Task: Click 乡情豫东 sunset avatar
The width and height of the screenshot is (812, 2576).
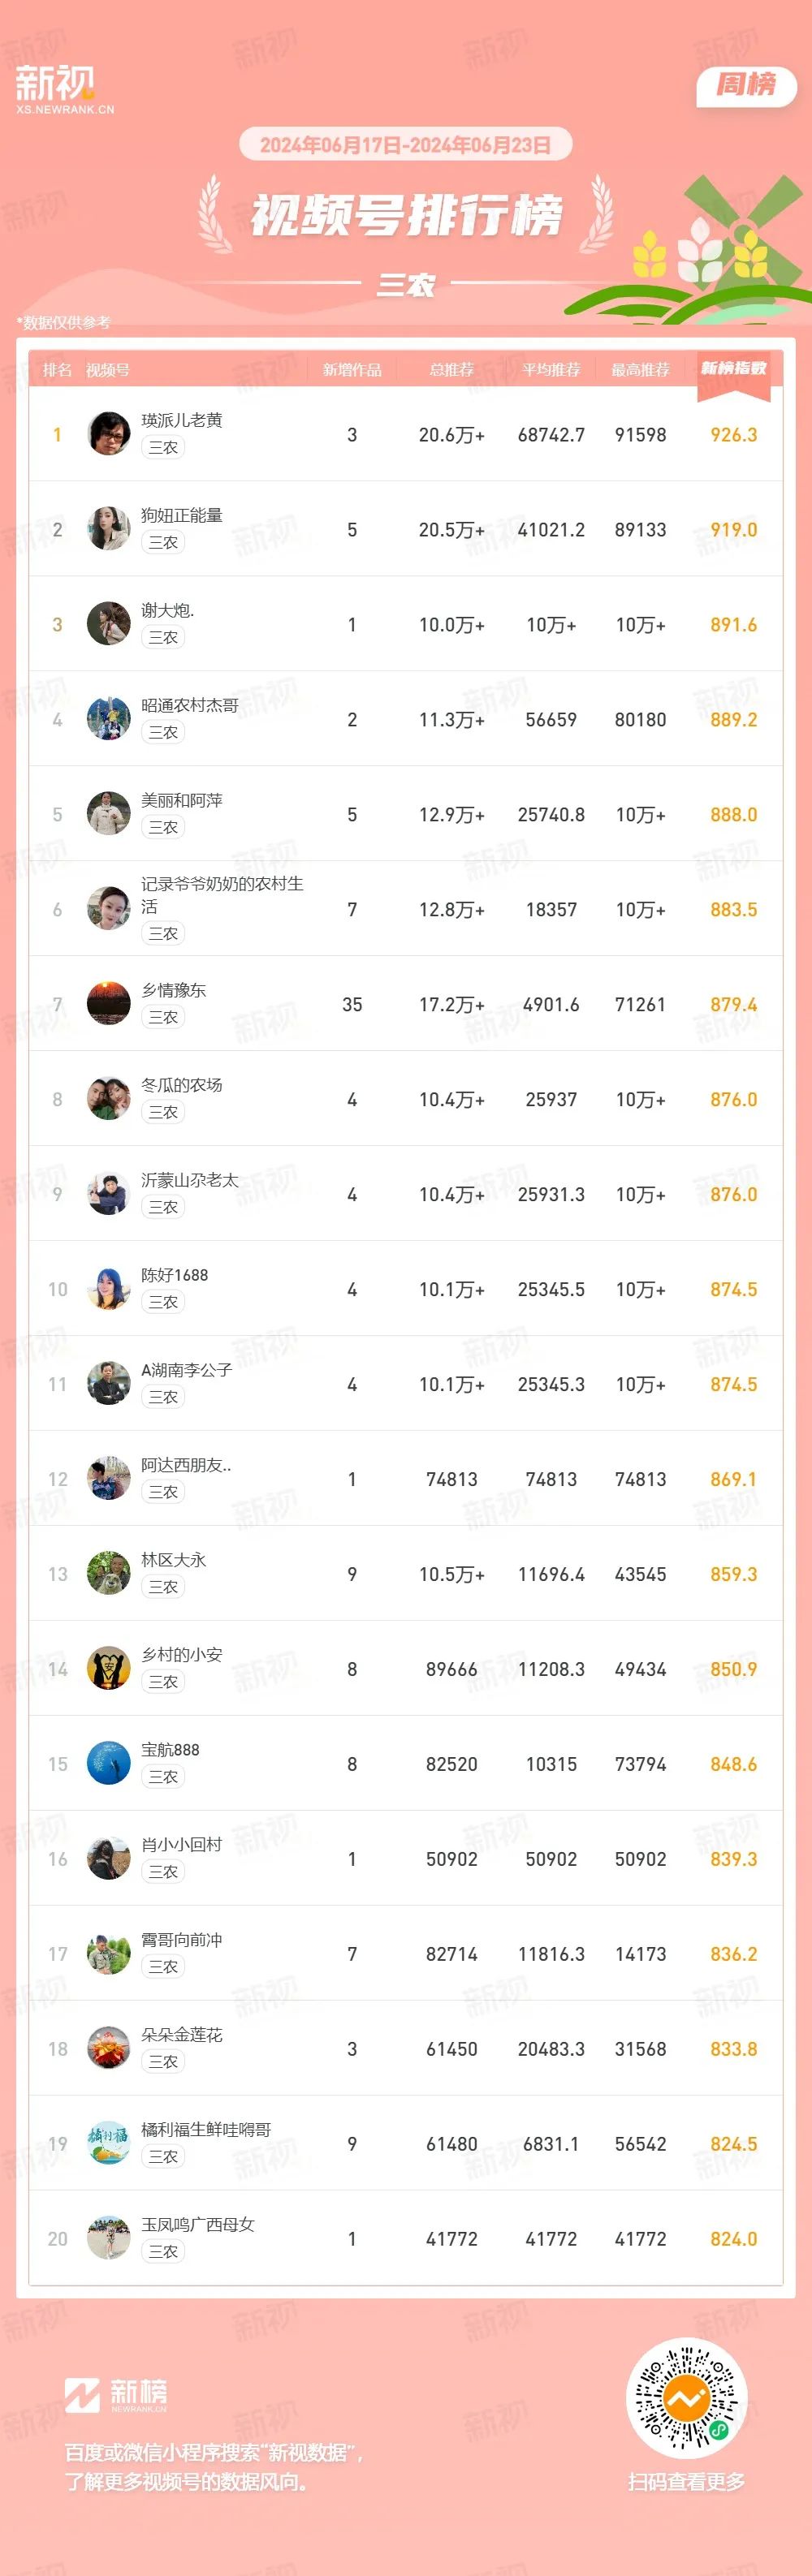Action: [x=108, y=1004]
